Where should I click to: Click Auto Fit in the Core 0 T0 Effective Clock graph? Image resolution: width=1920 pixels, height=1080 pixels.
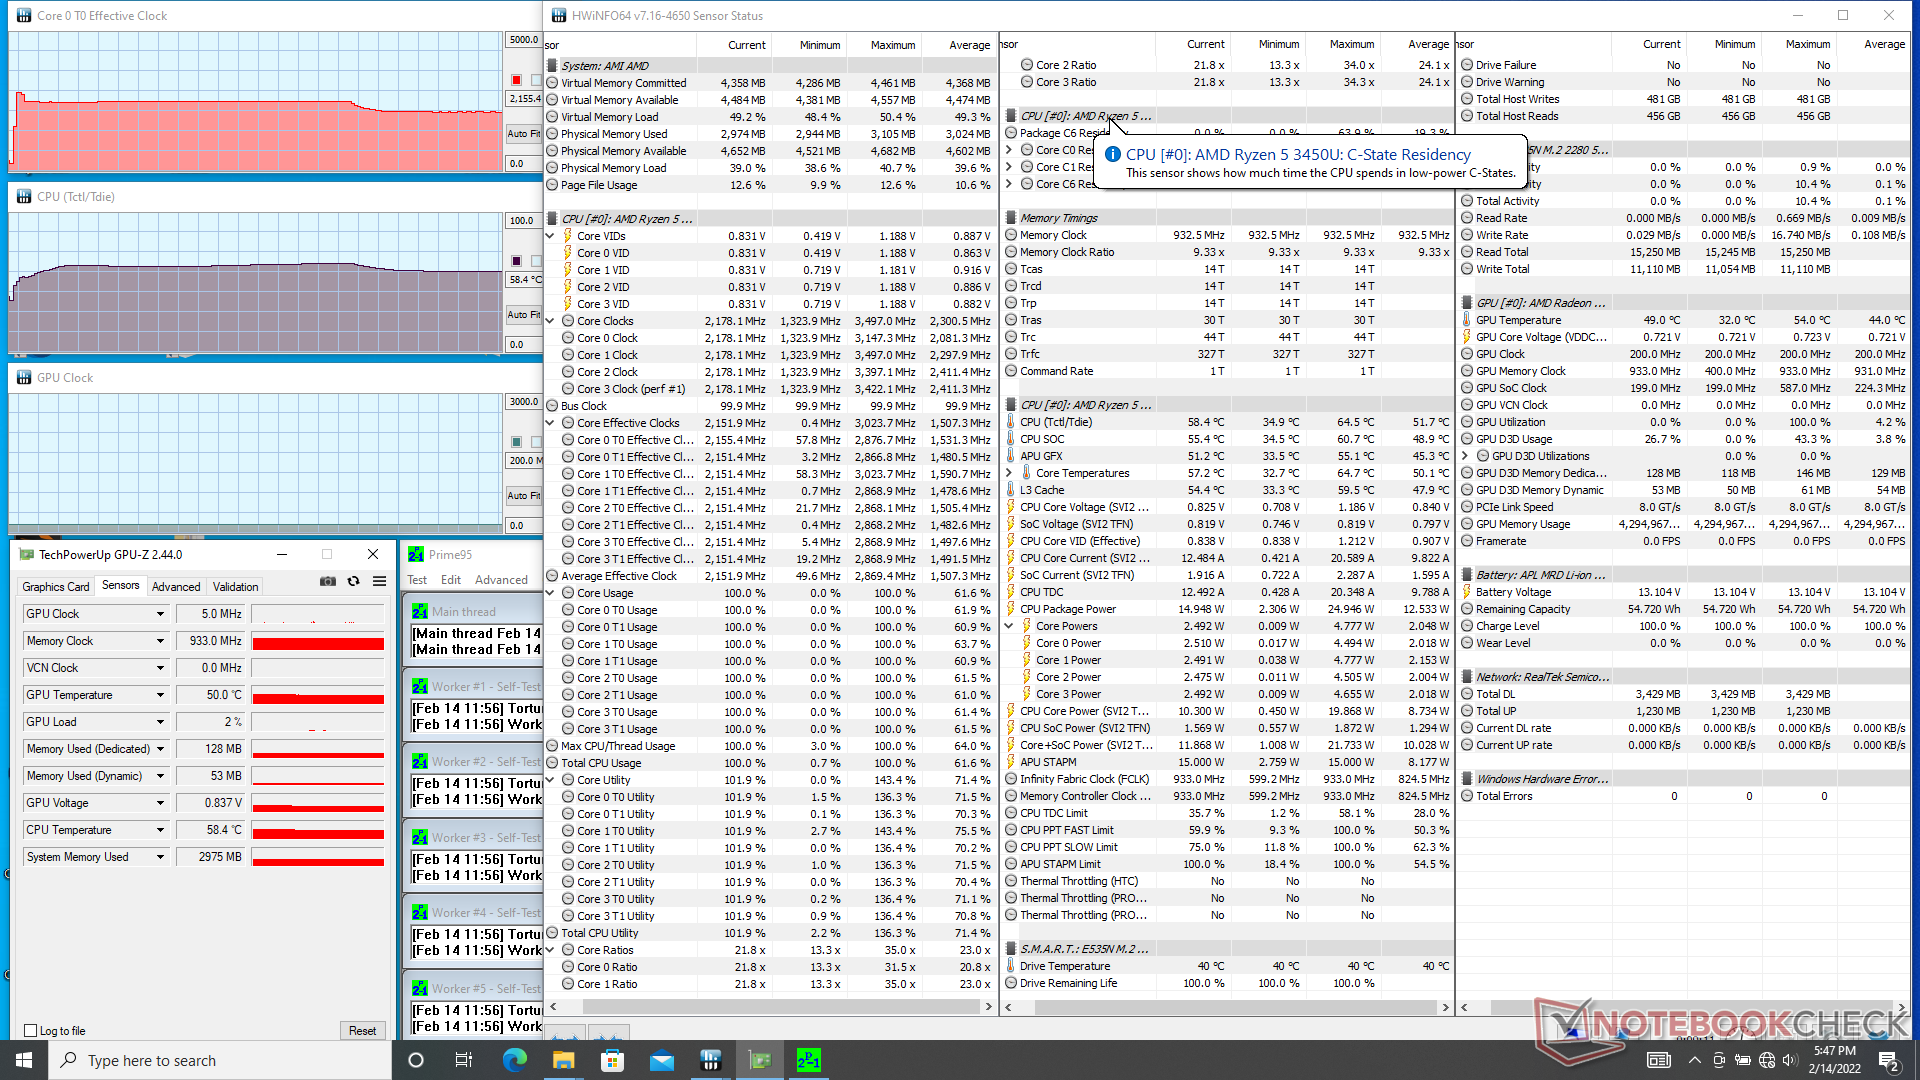(x=523, y=133)
